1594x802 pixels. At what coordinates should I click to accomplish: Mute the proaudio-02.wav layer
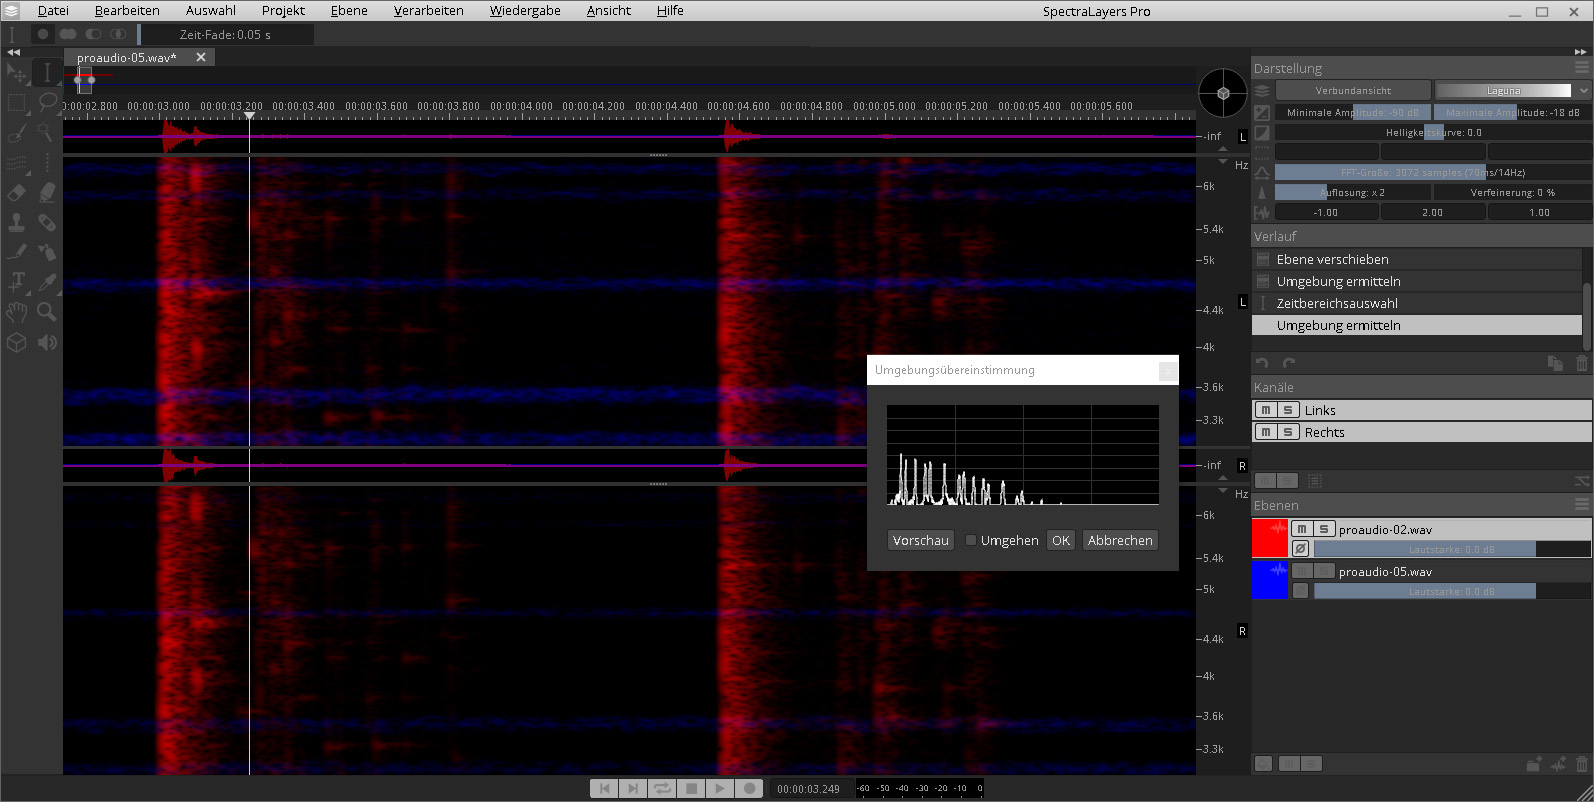(x=1301, y=529)
